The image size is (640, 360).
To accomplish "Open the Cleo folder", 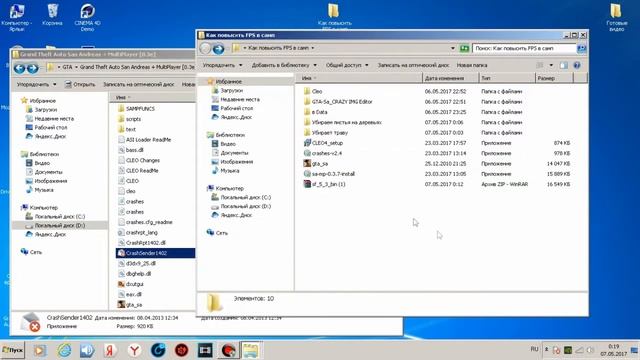I will click(x=313, y=91).
